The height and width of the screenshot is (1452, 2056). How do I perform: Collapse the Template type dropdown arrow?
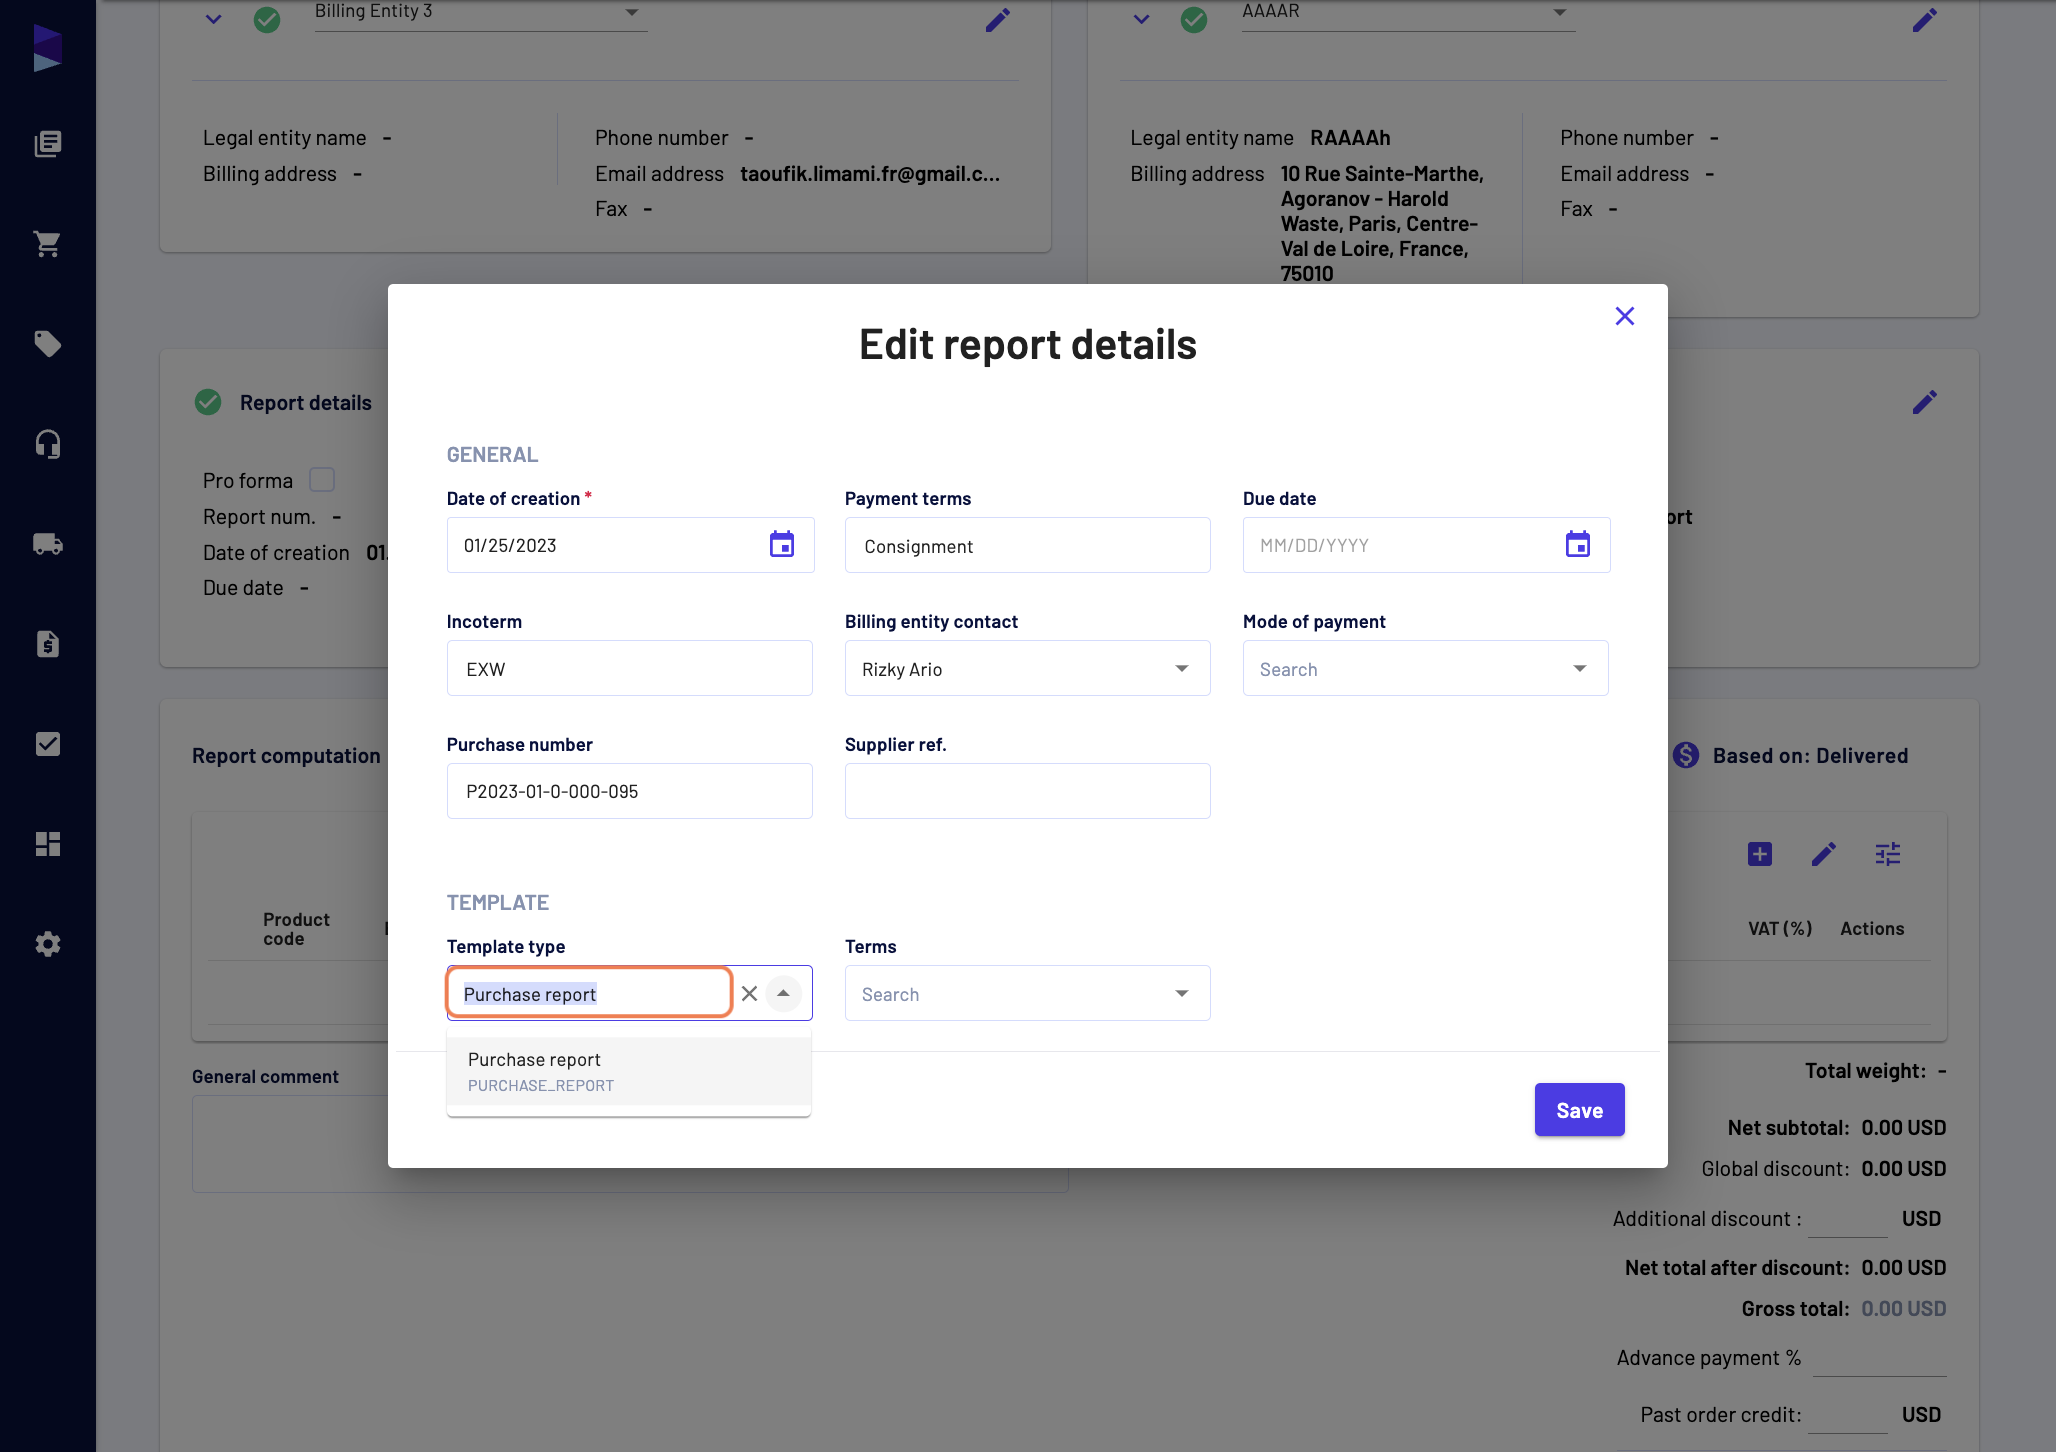click(x=784, y=993)
